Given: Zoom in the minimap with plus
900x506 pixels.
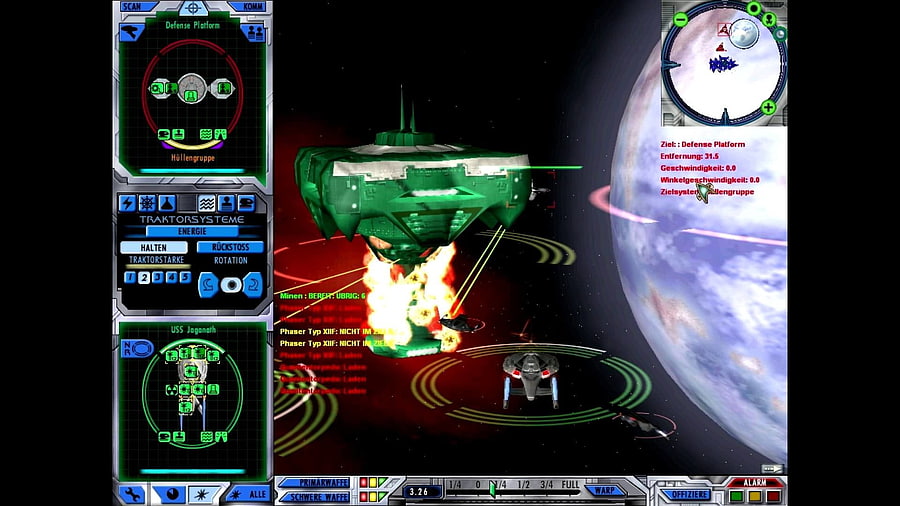Looking at the screenshot, I should 768,107.
